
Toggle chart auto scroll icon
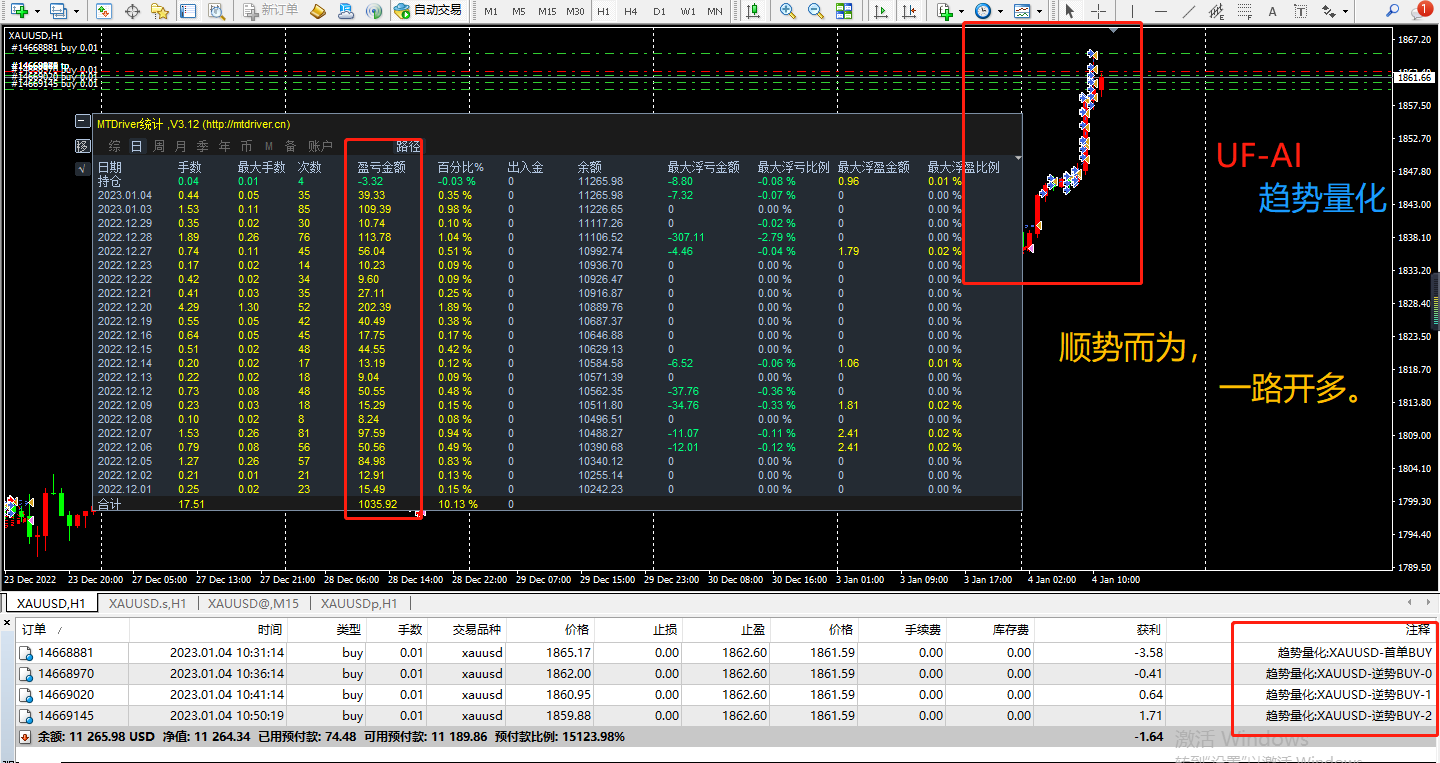coord(880,11)
